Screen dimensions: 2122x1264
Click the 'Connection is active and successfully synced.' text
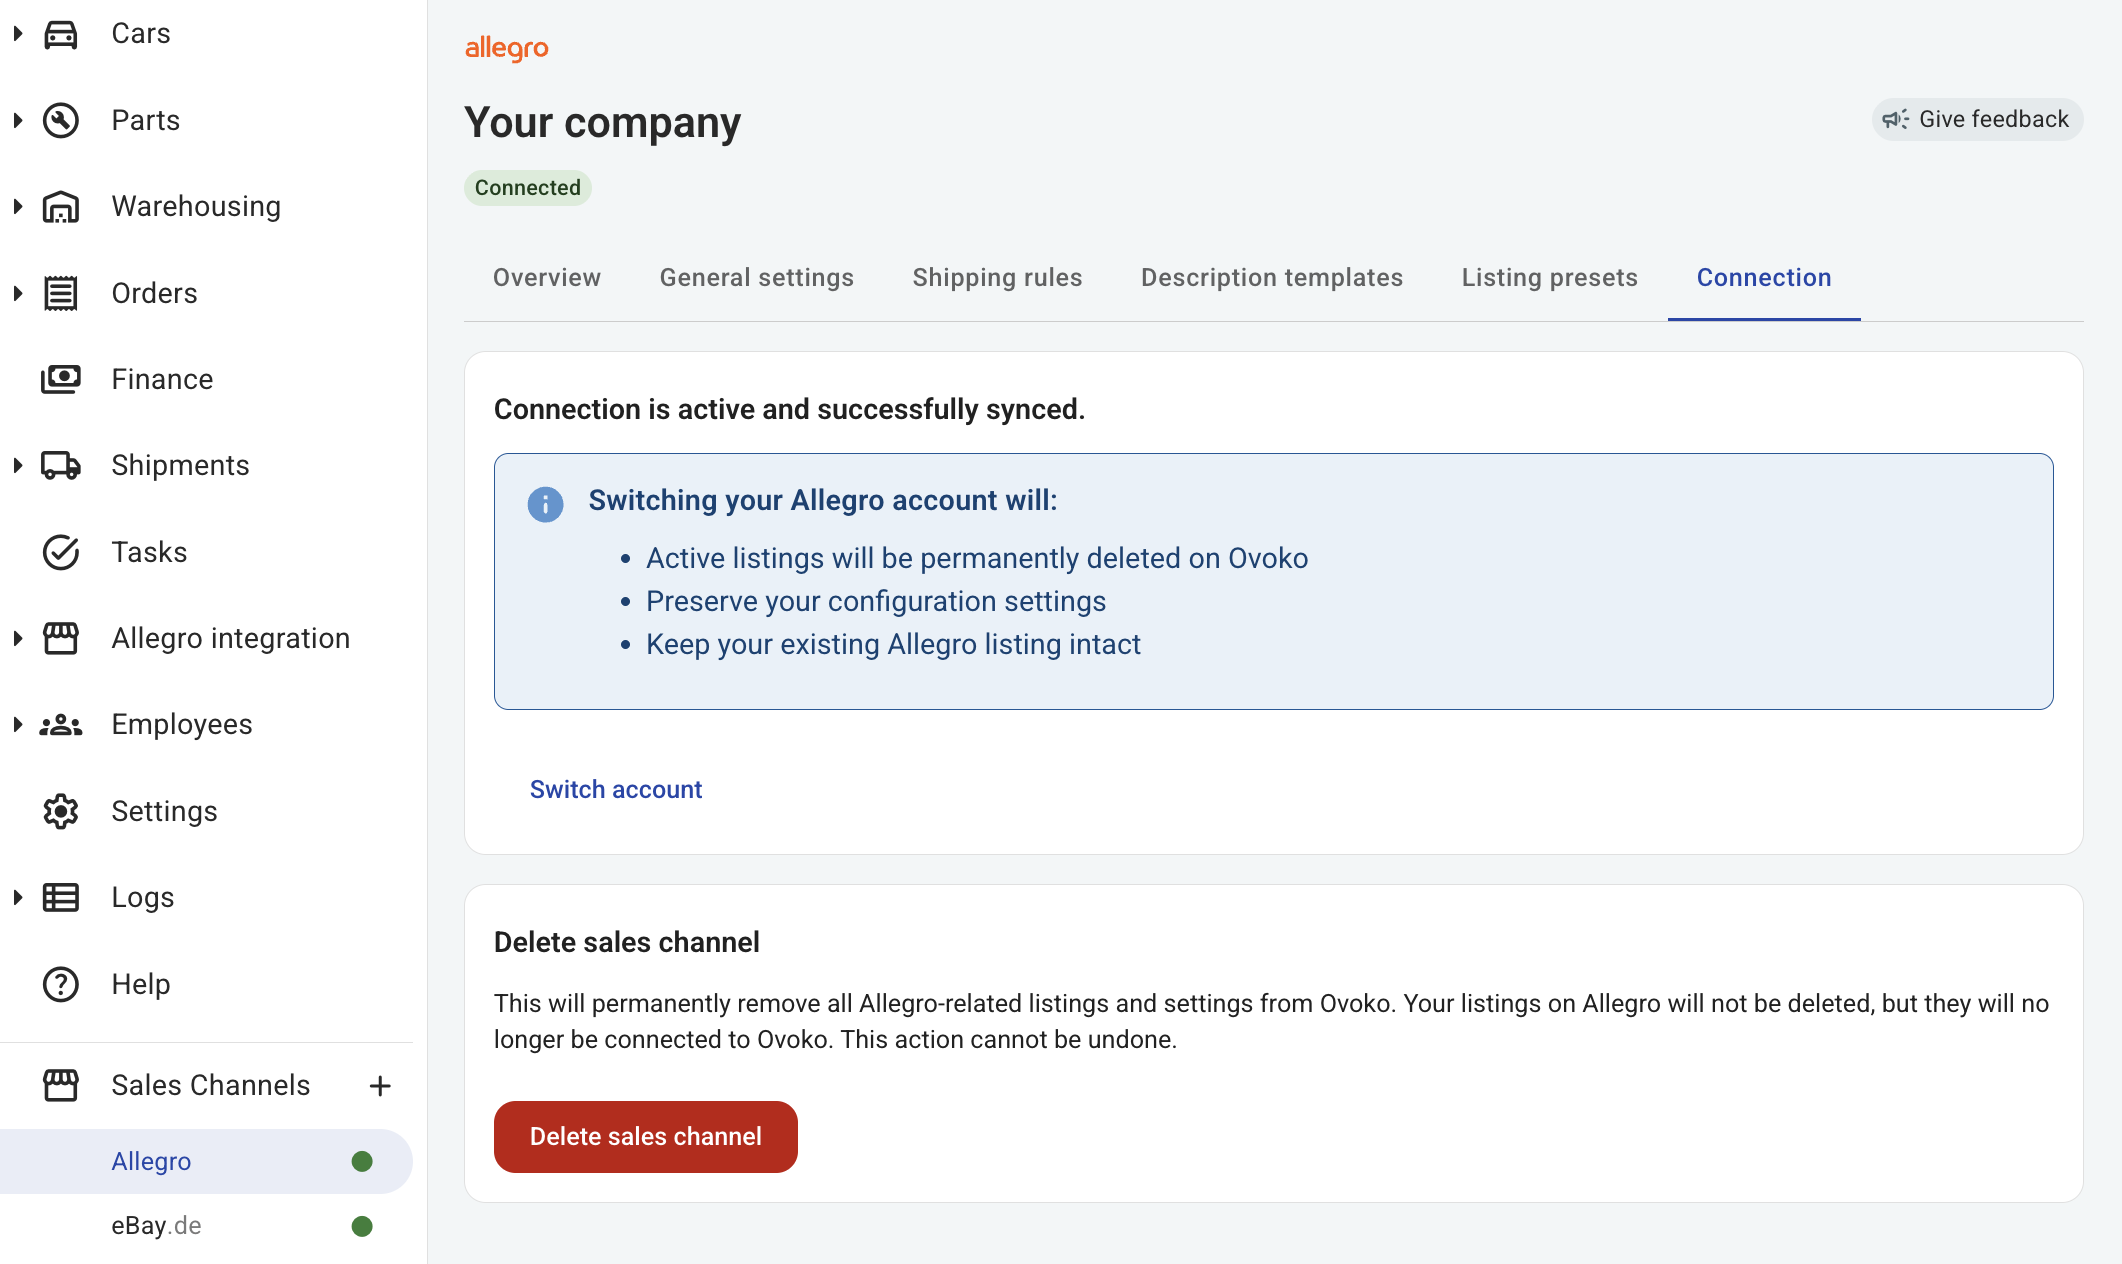[790, 409]
